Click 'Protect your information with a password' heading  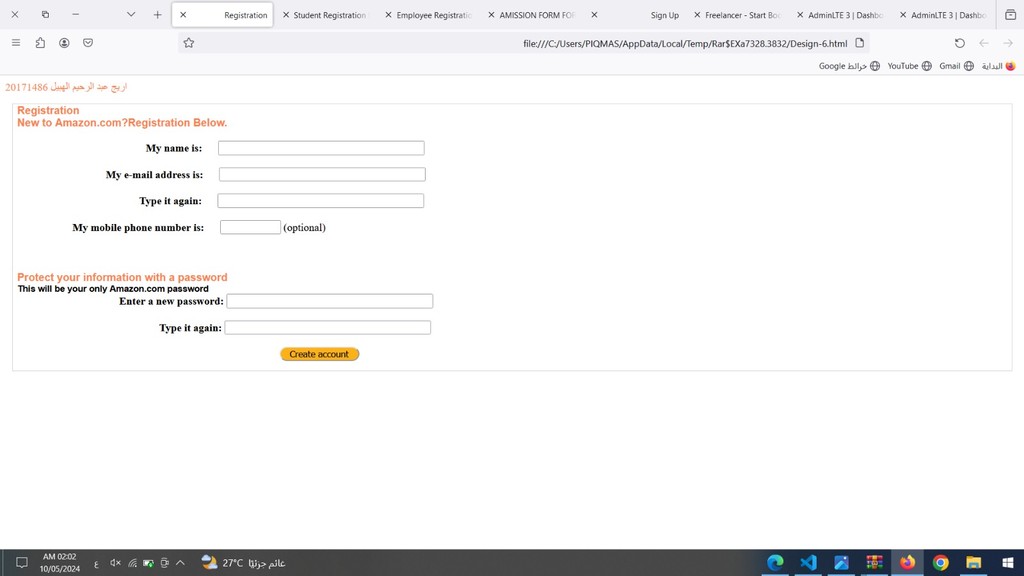click(x=122, y=277)
